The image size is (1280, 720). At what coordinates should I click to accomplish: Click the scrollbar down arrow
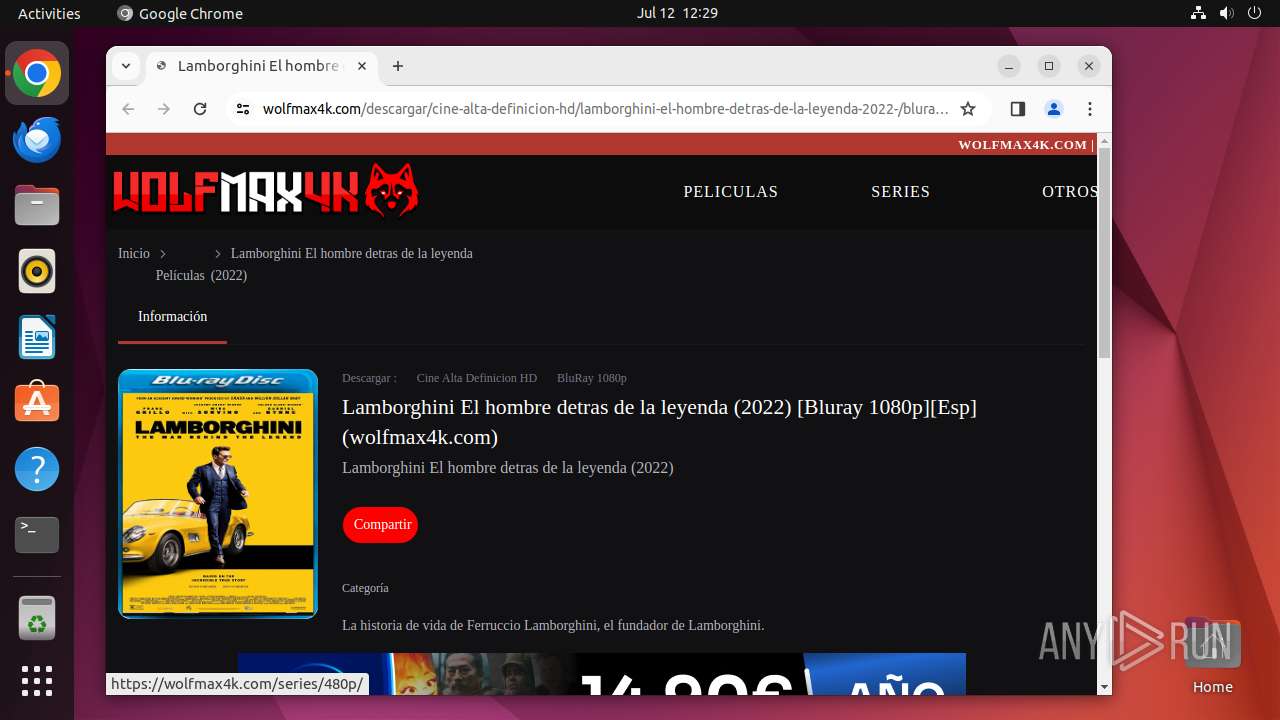[x=1104, y=687]
